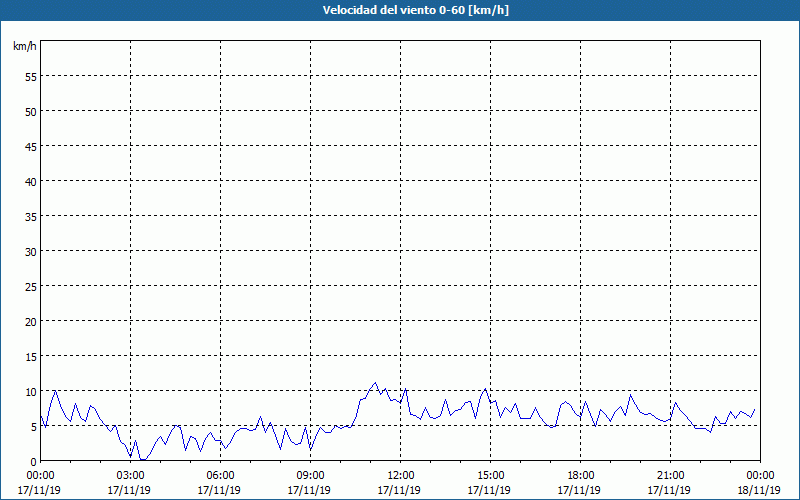This screenshot has width=800, height=500.
Task: Click the y-axis value 20
Action: click(x=31, y=321)
